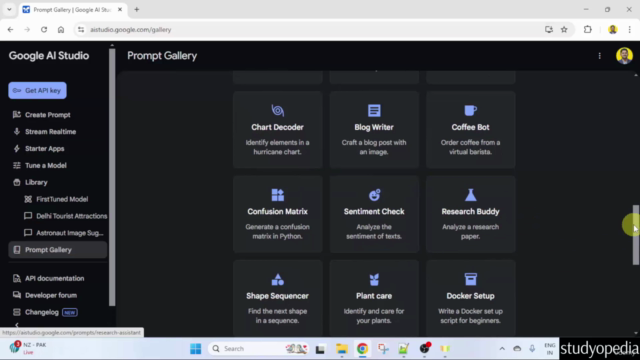Open a new browser tab
The height and width of the screenshot is (360, 640).
tap(137, 9)
